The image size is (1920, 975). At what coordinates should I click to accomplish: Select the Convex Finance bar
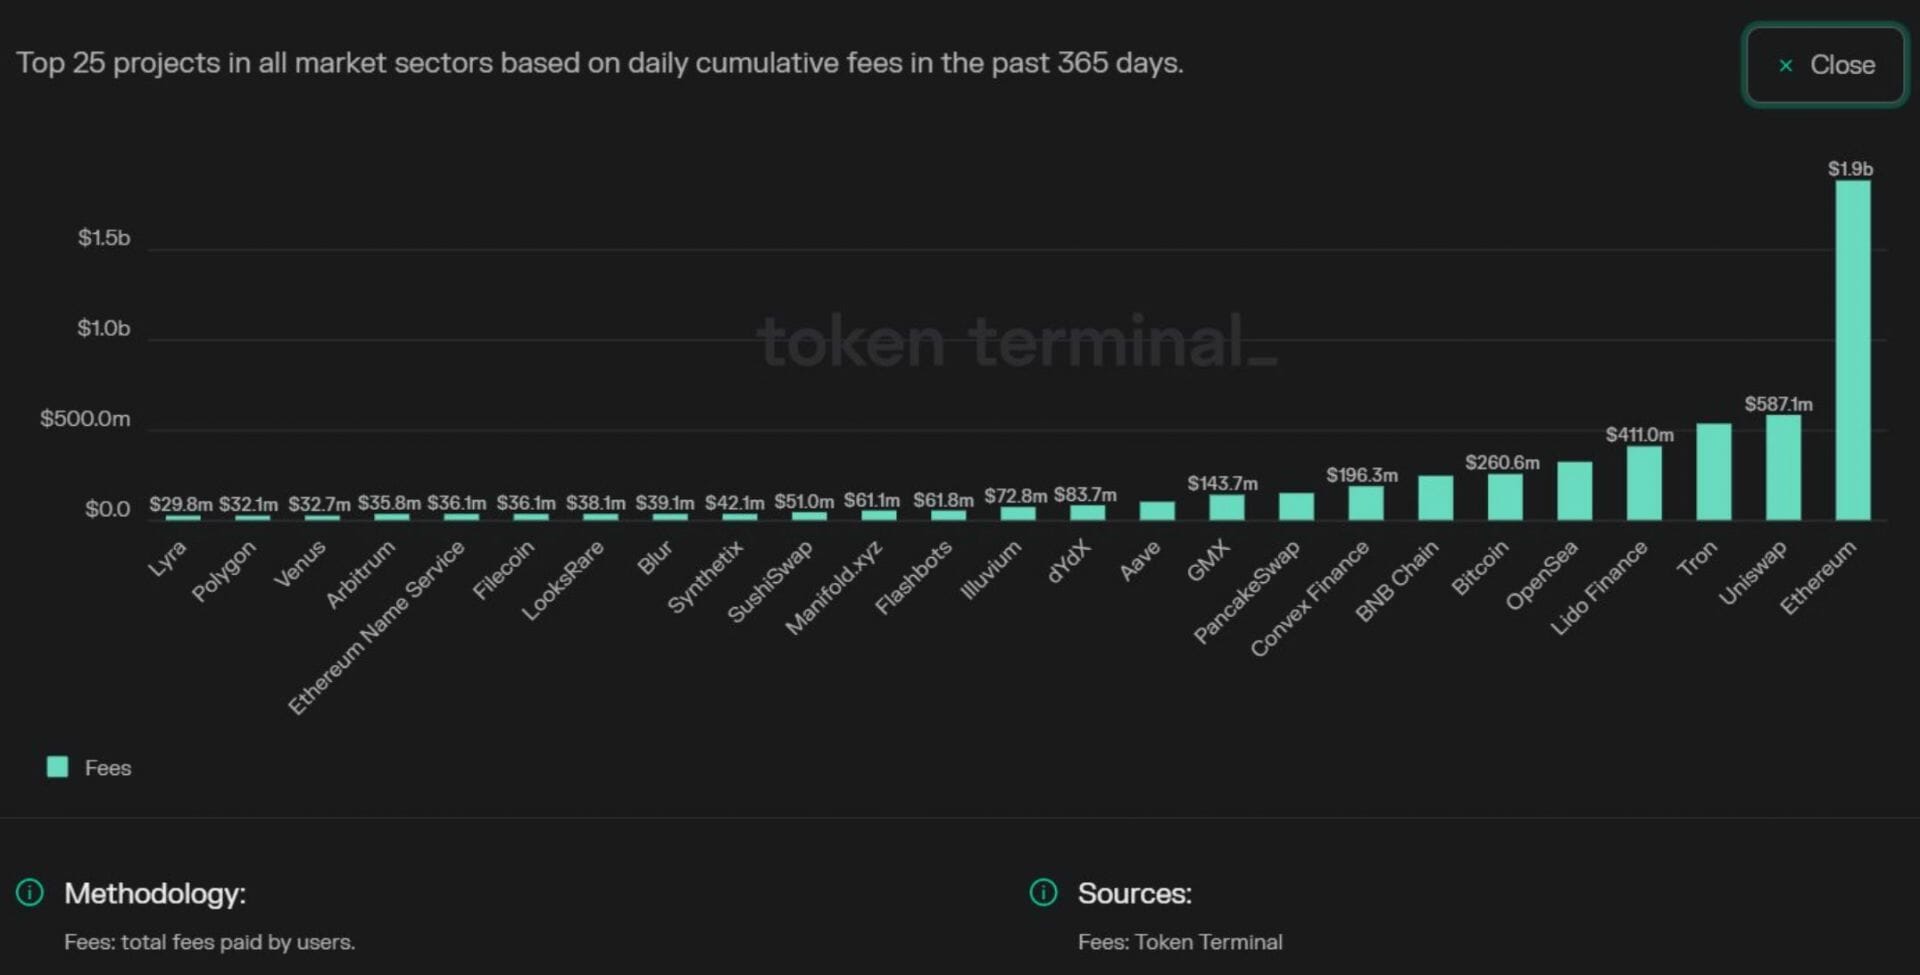click(x=1366, y=503)
